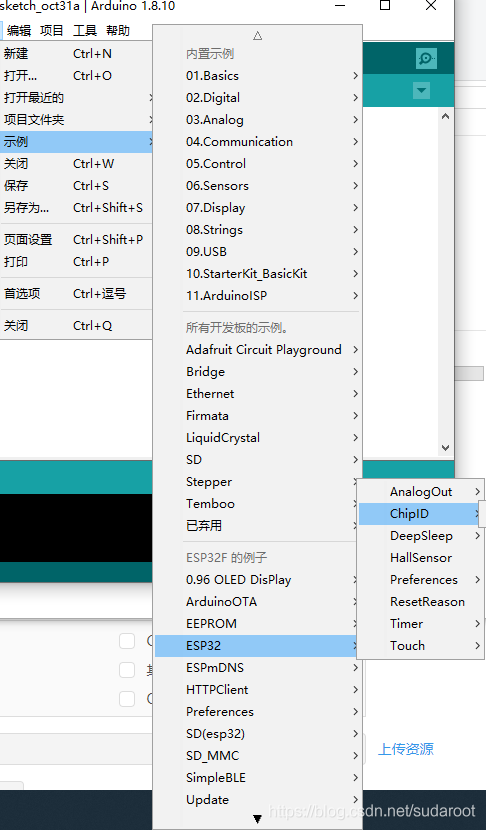Open the Serial Monitor icon
The width and height of the screenshot is (486, 830).
[426, 58]
